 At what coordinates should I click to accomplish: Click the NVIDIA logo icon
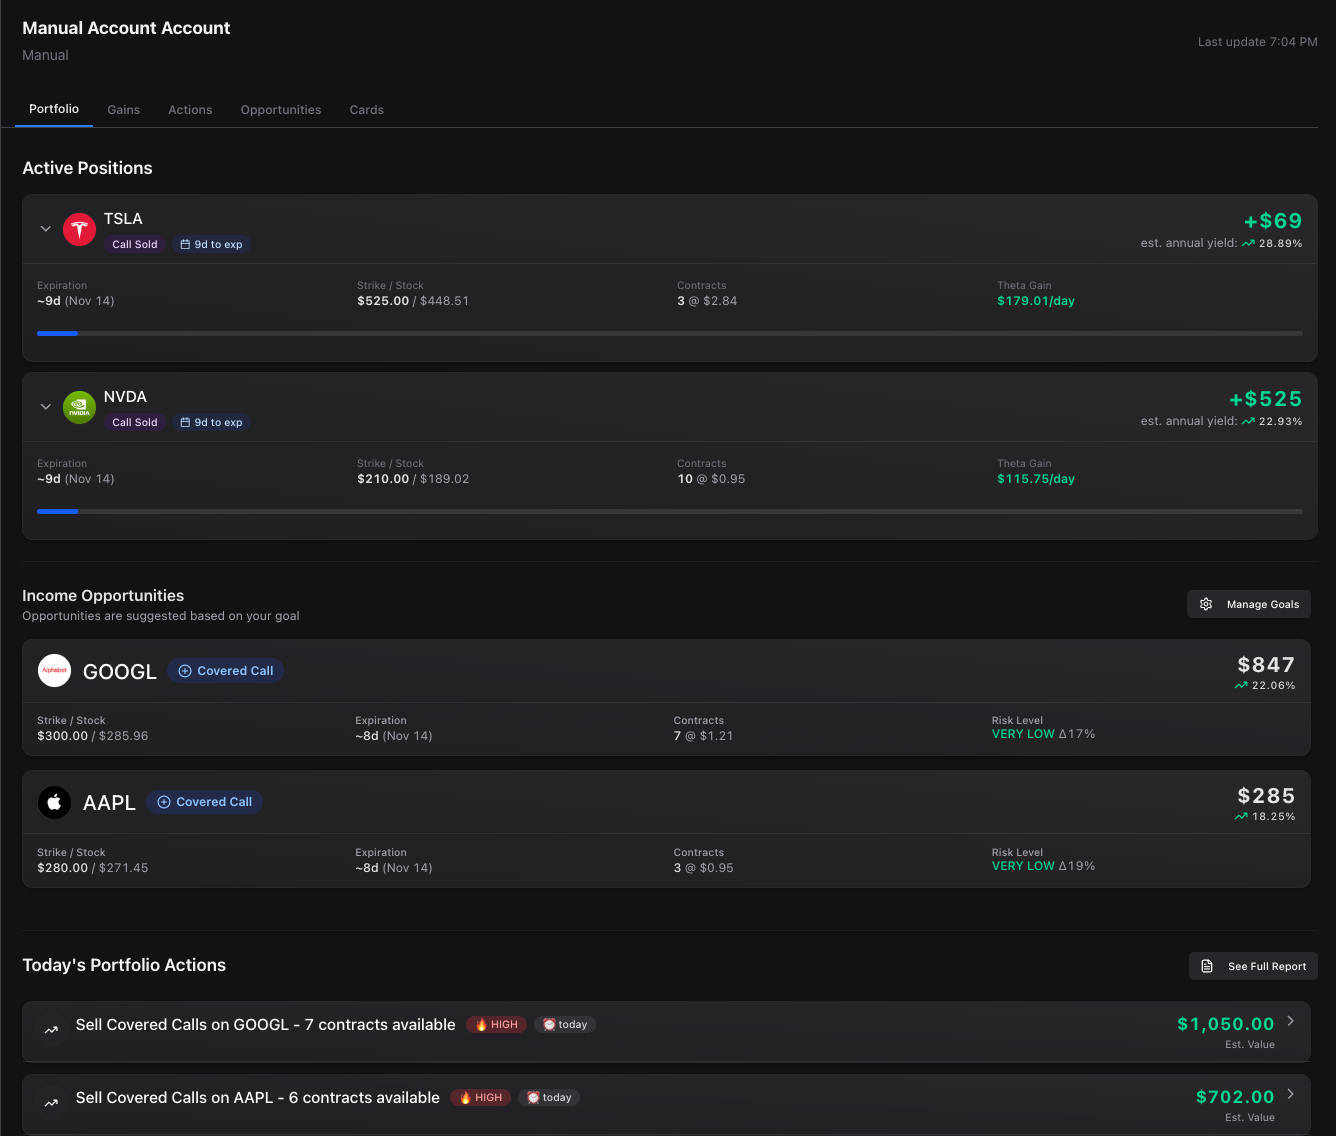pyautogui.click(x=79, y=407)
